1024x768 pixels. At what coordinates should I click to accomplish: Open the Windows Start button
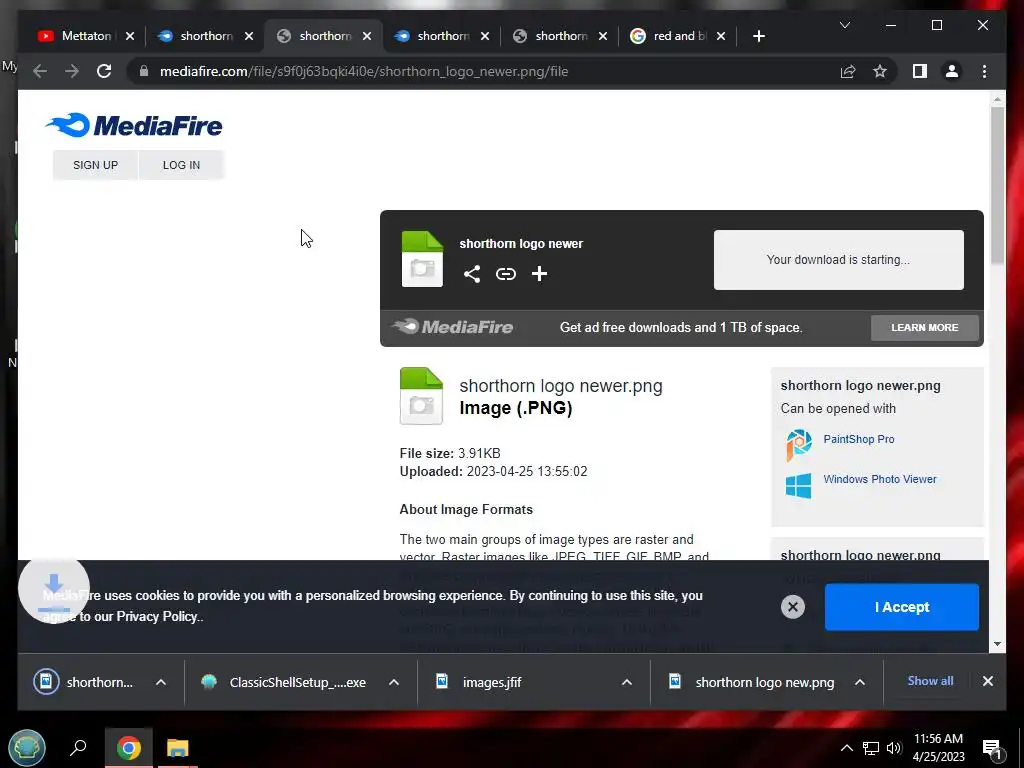coord(27,747)
